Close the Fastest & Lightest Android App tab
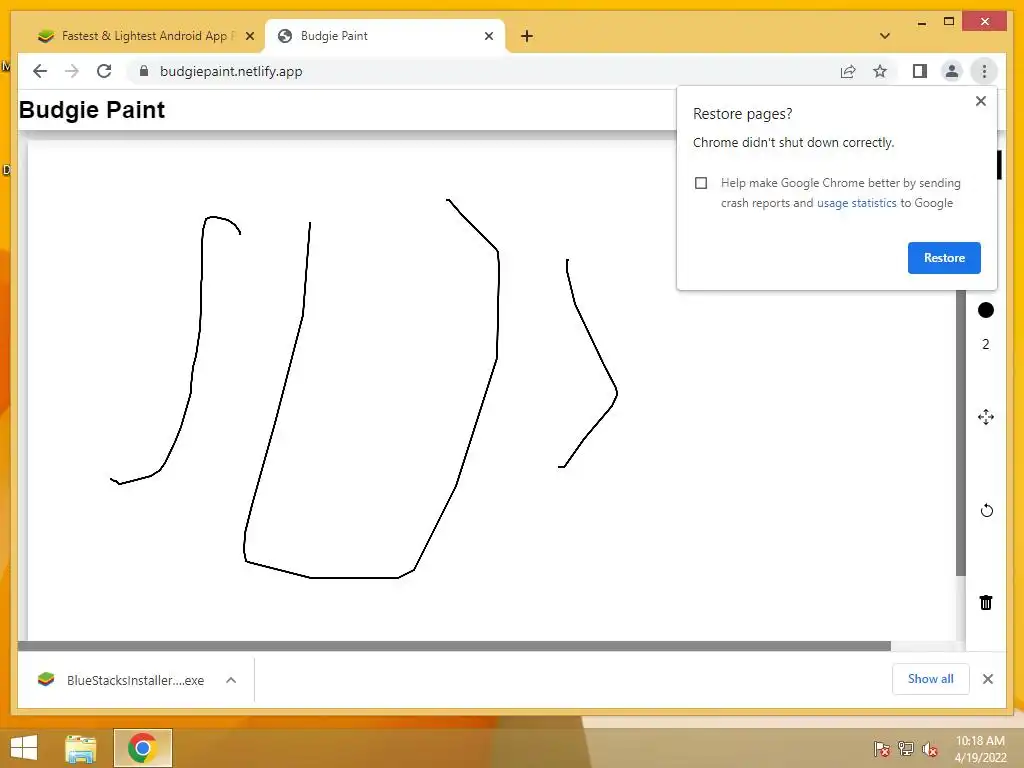The height and width of the screenshot is (768, 1024). tap(249, 36)
